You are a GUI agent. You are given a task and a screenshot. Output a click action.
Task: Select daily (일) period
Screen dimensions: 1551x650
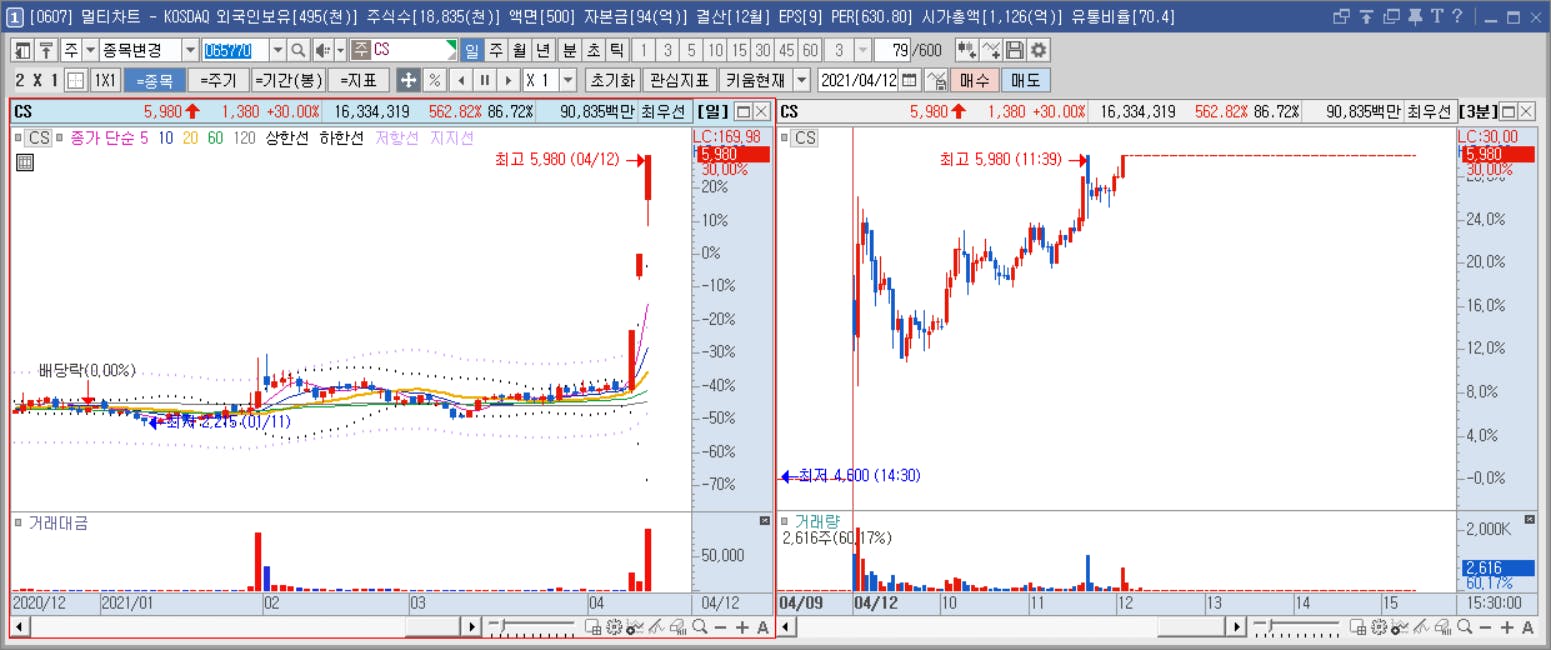click(x=471, y=51)
